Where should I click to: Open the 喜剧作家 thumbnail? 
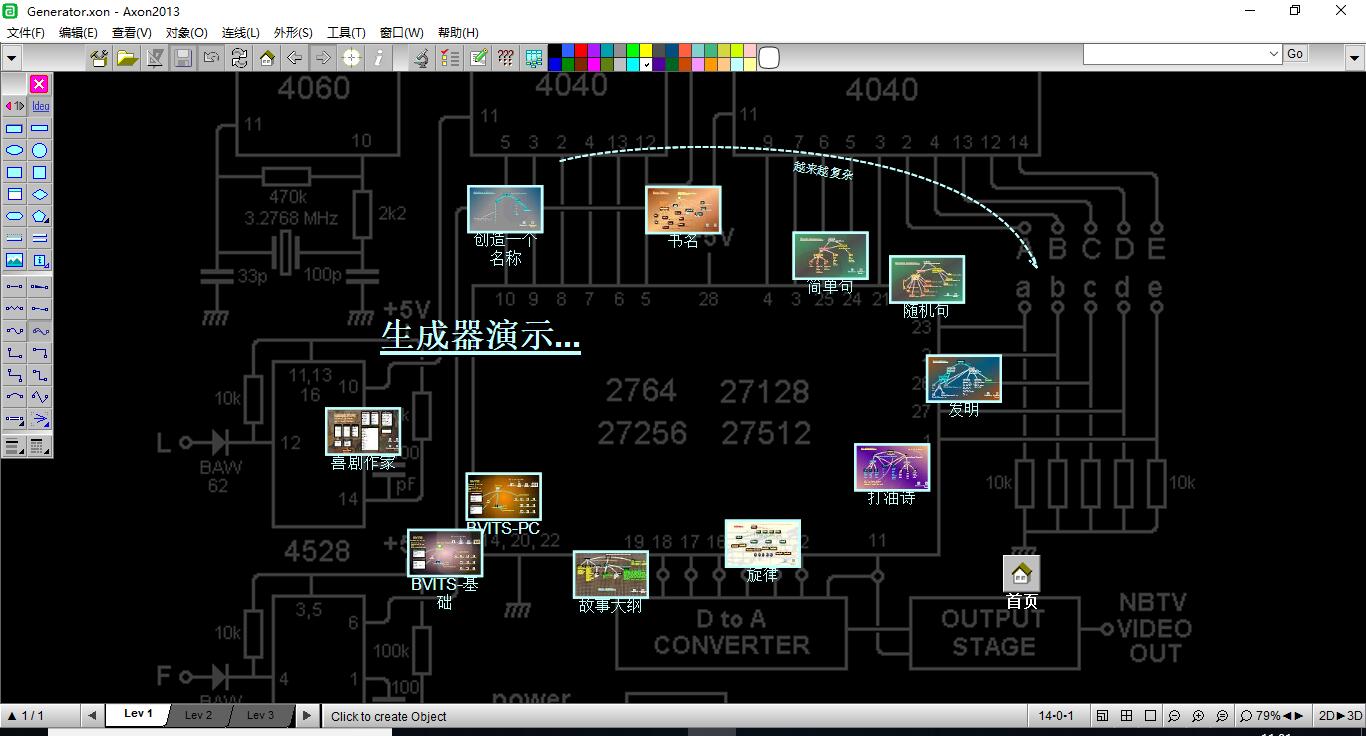coord(363,431)
